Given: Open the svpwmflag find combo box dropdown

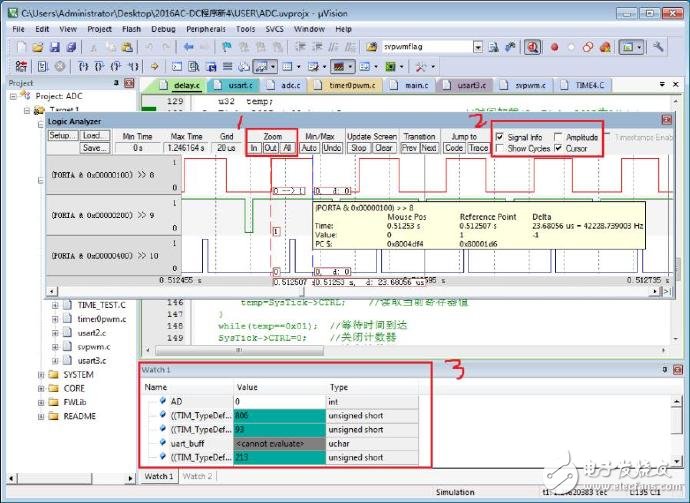Looking at the screenshot, I should point(478,47).
